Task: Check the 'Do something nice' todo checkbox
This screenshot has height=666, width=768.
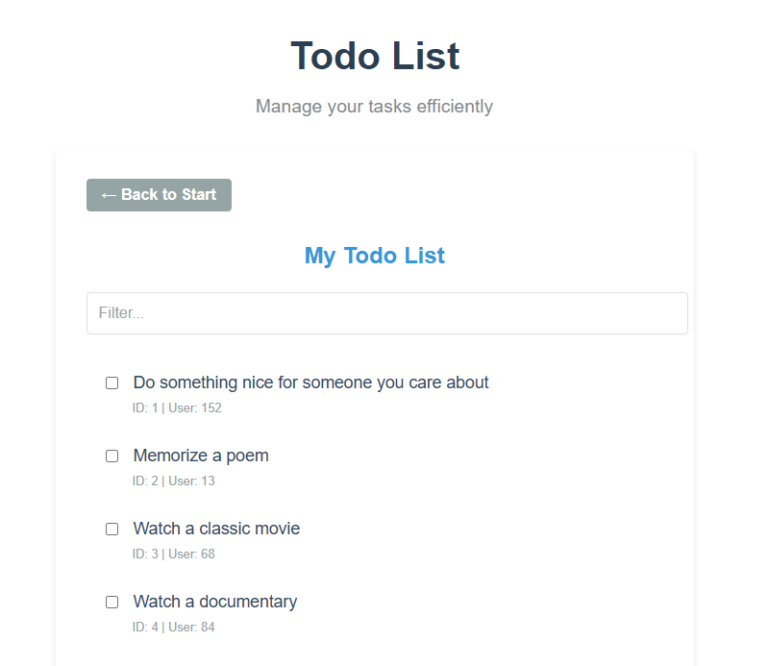Action: 112,383
